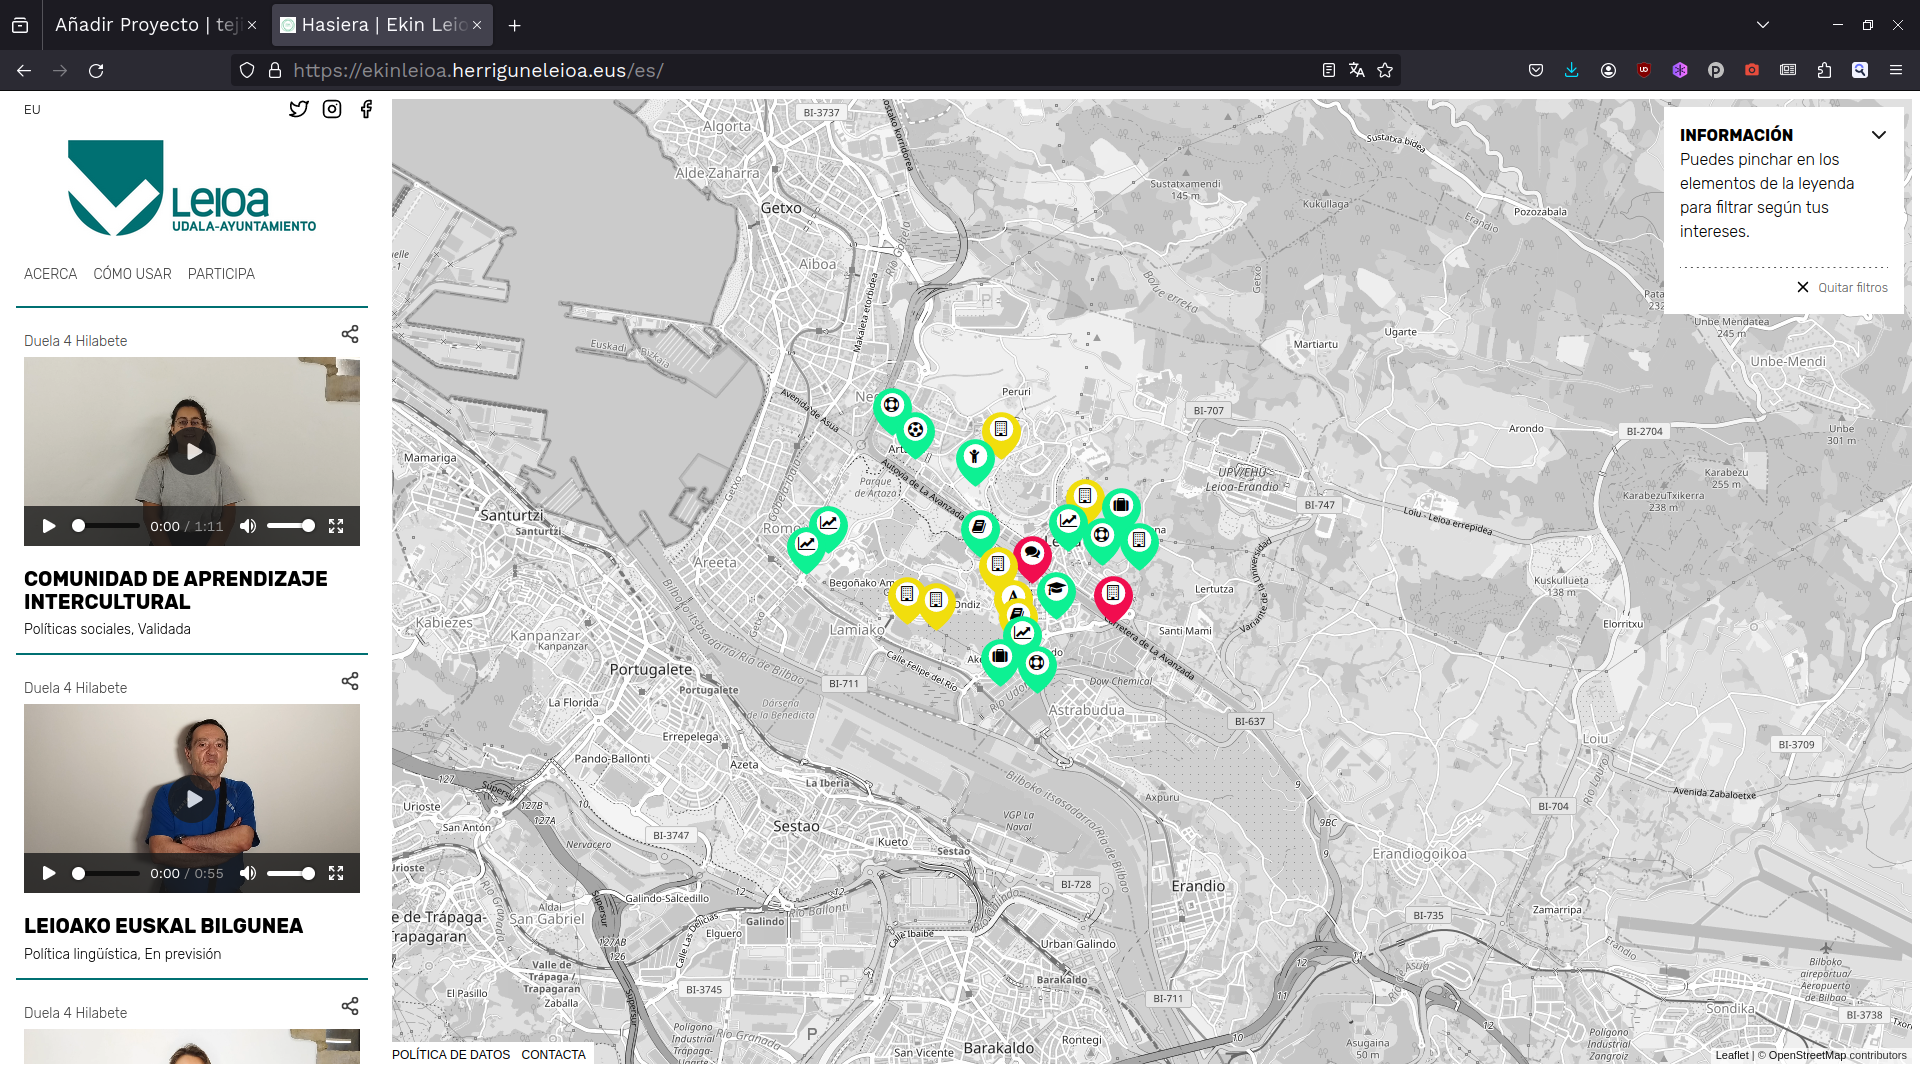1920x1080 pixels.
Task: Mute the first video's audio
Action: 248,526
